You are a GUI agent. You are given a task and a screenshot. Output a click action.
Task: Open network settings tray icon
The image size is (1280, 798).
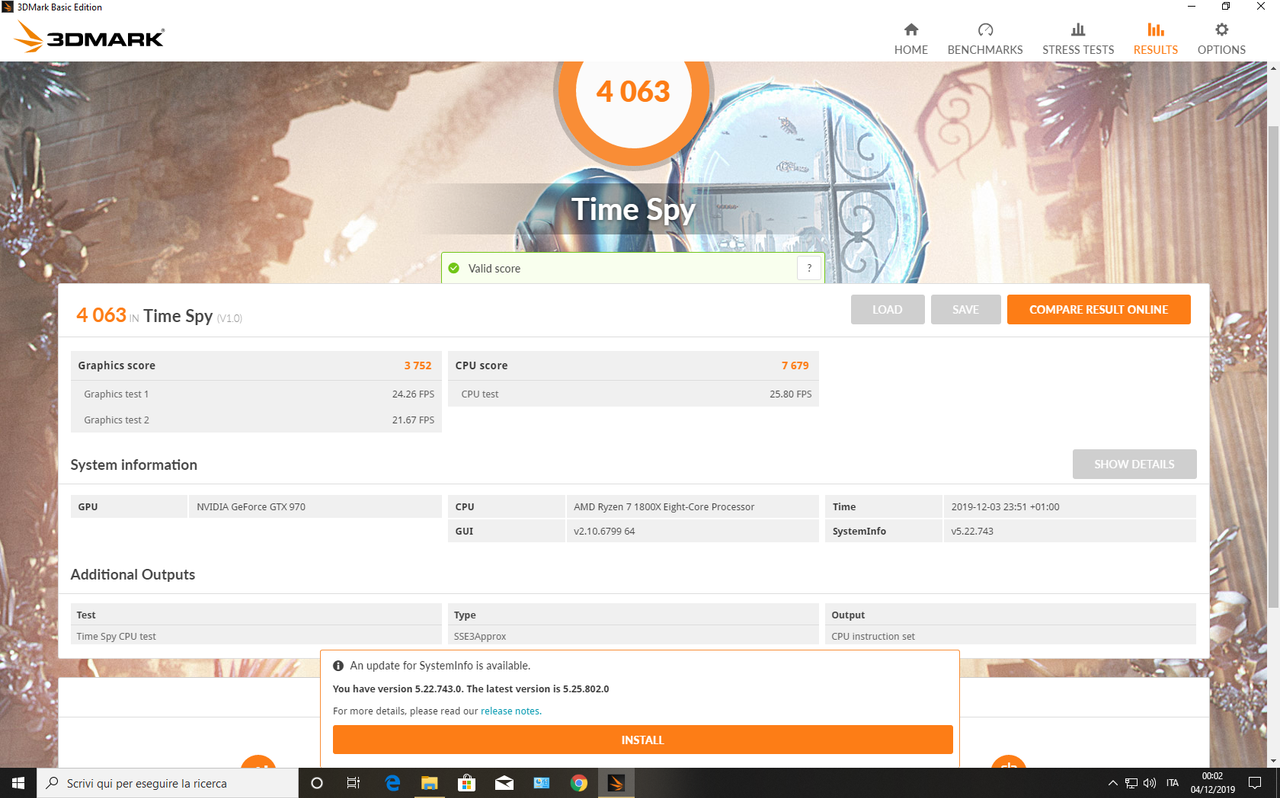(1131, 783)
